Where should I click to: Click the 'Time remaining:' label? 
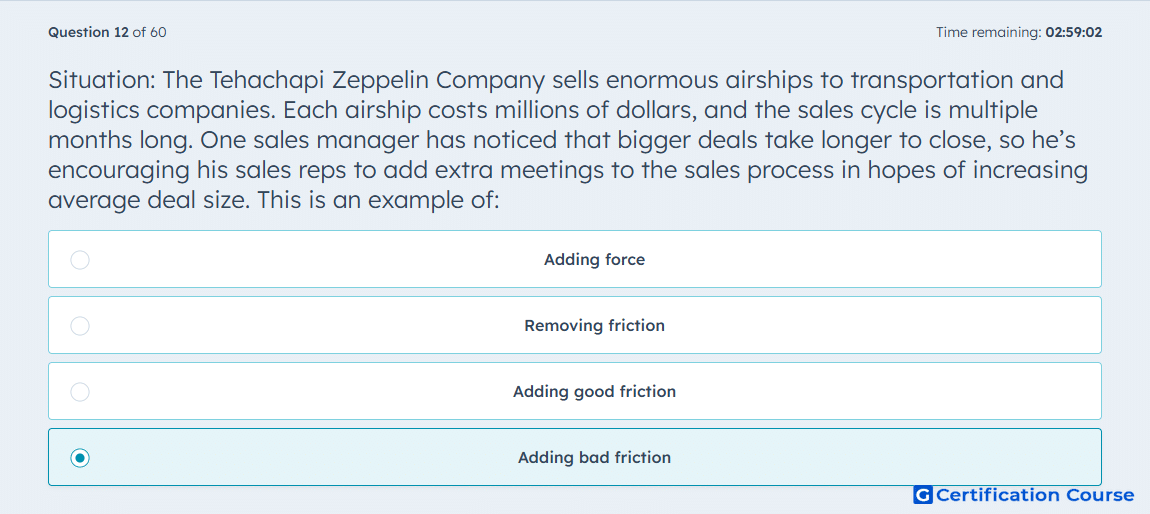989,32
